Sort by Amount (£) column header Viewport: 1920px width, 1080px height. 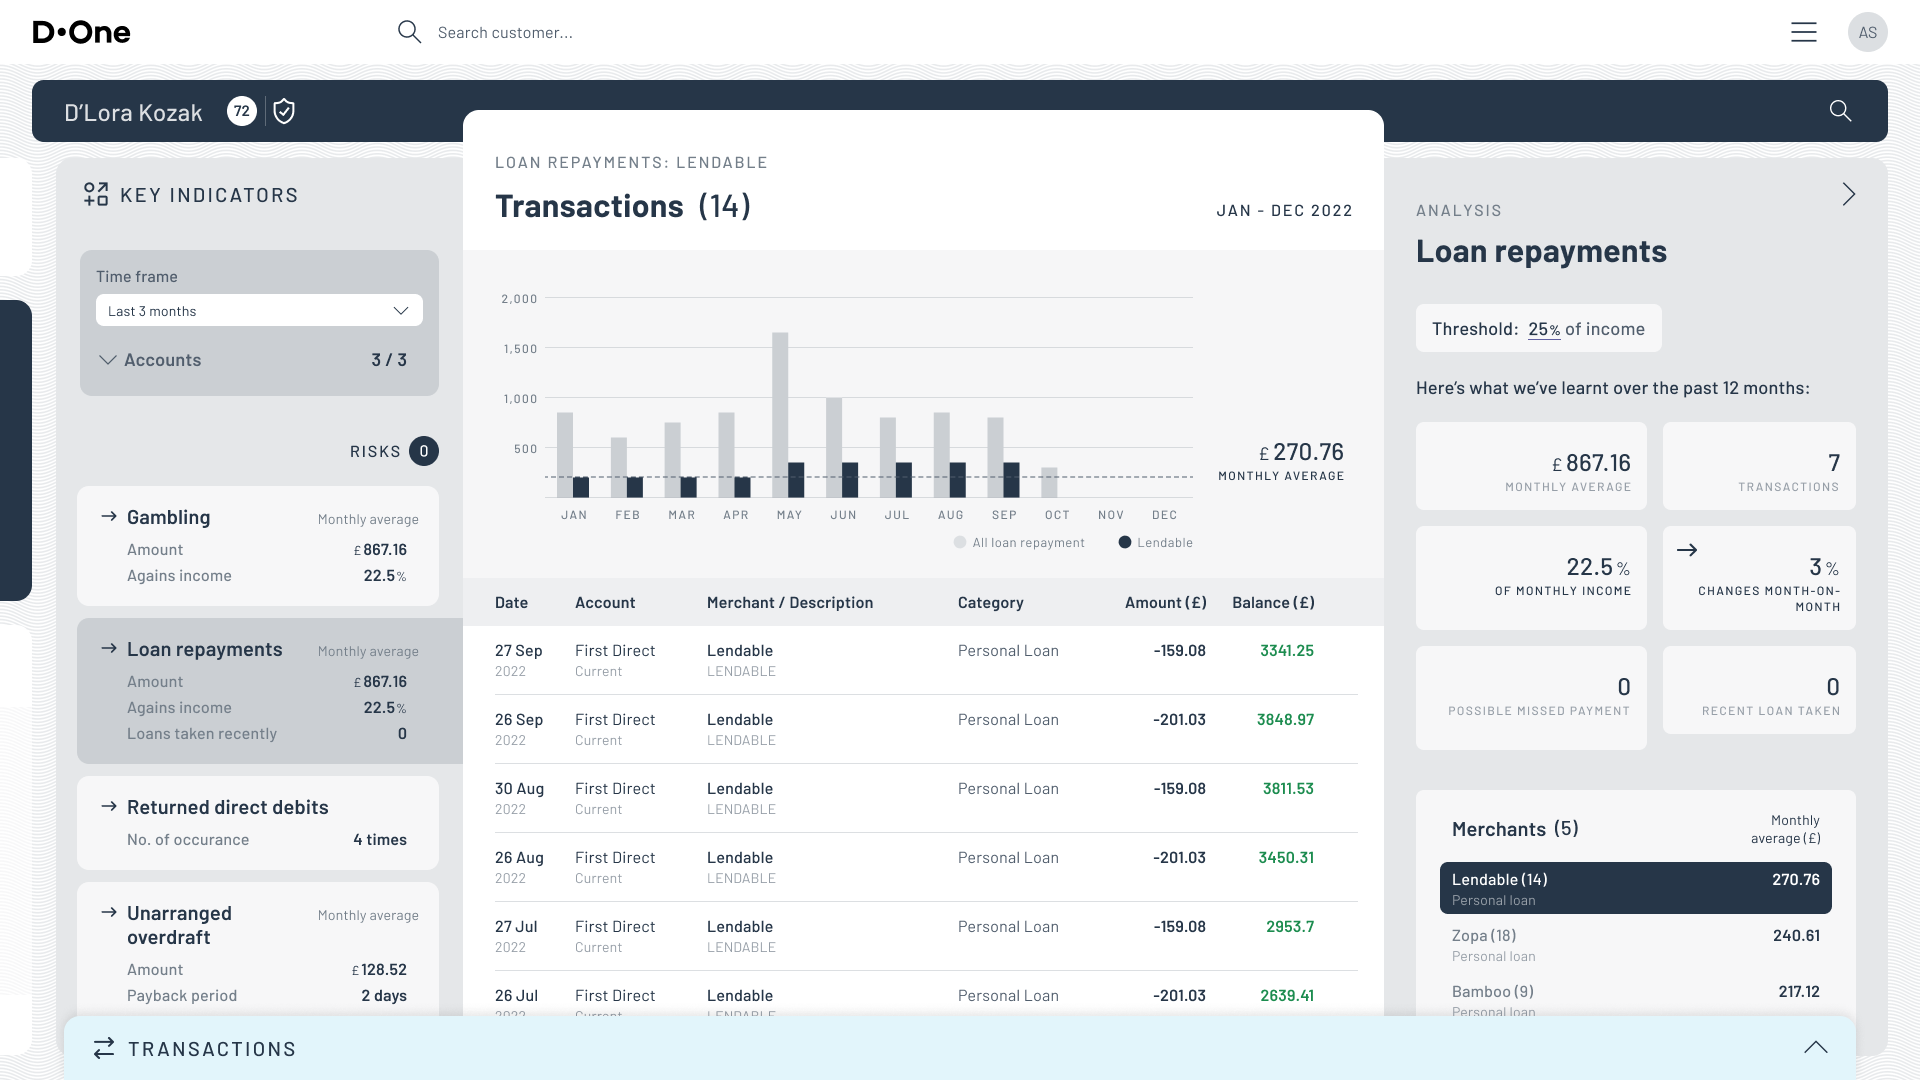point(1166,602)
